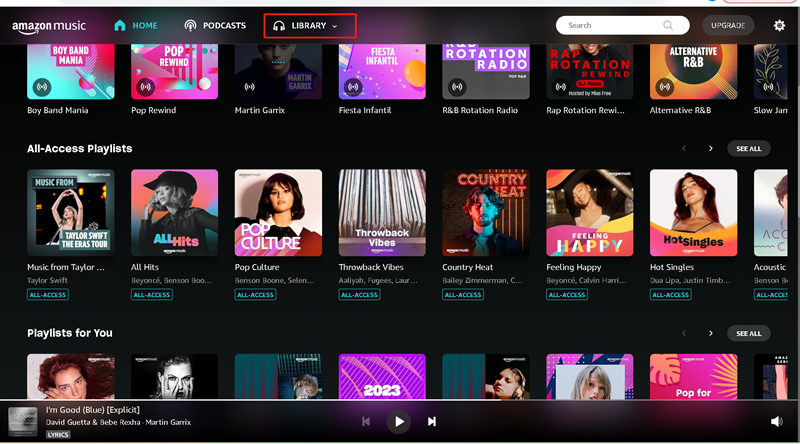Start the Fiesta Infantil station icon

354,86
